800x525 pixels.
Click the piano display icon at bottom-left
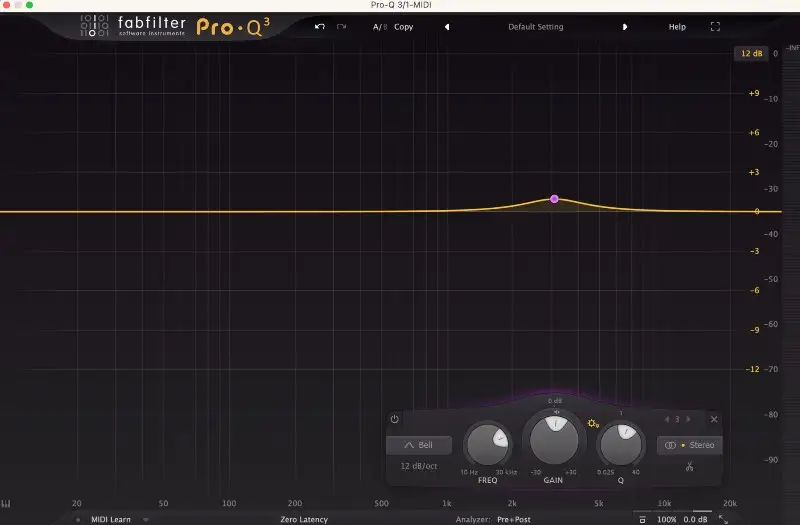click(6, 504)
